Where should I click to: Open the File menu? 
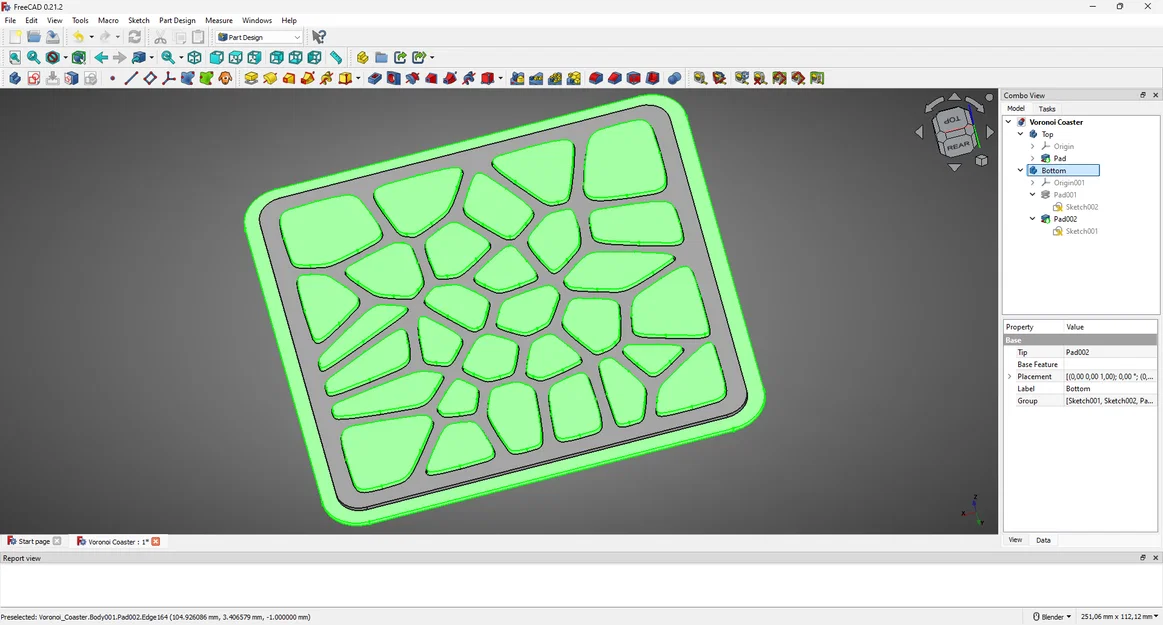tap(10, 20)
